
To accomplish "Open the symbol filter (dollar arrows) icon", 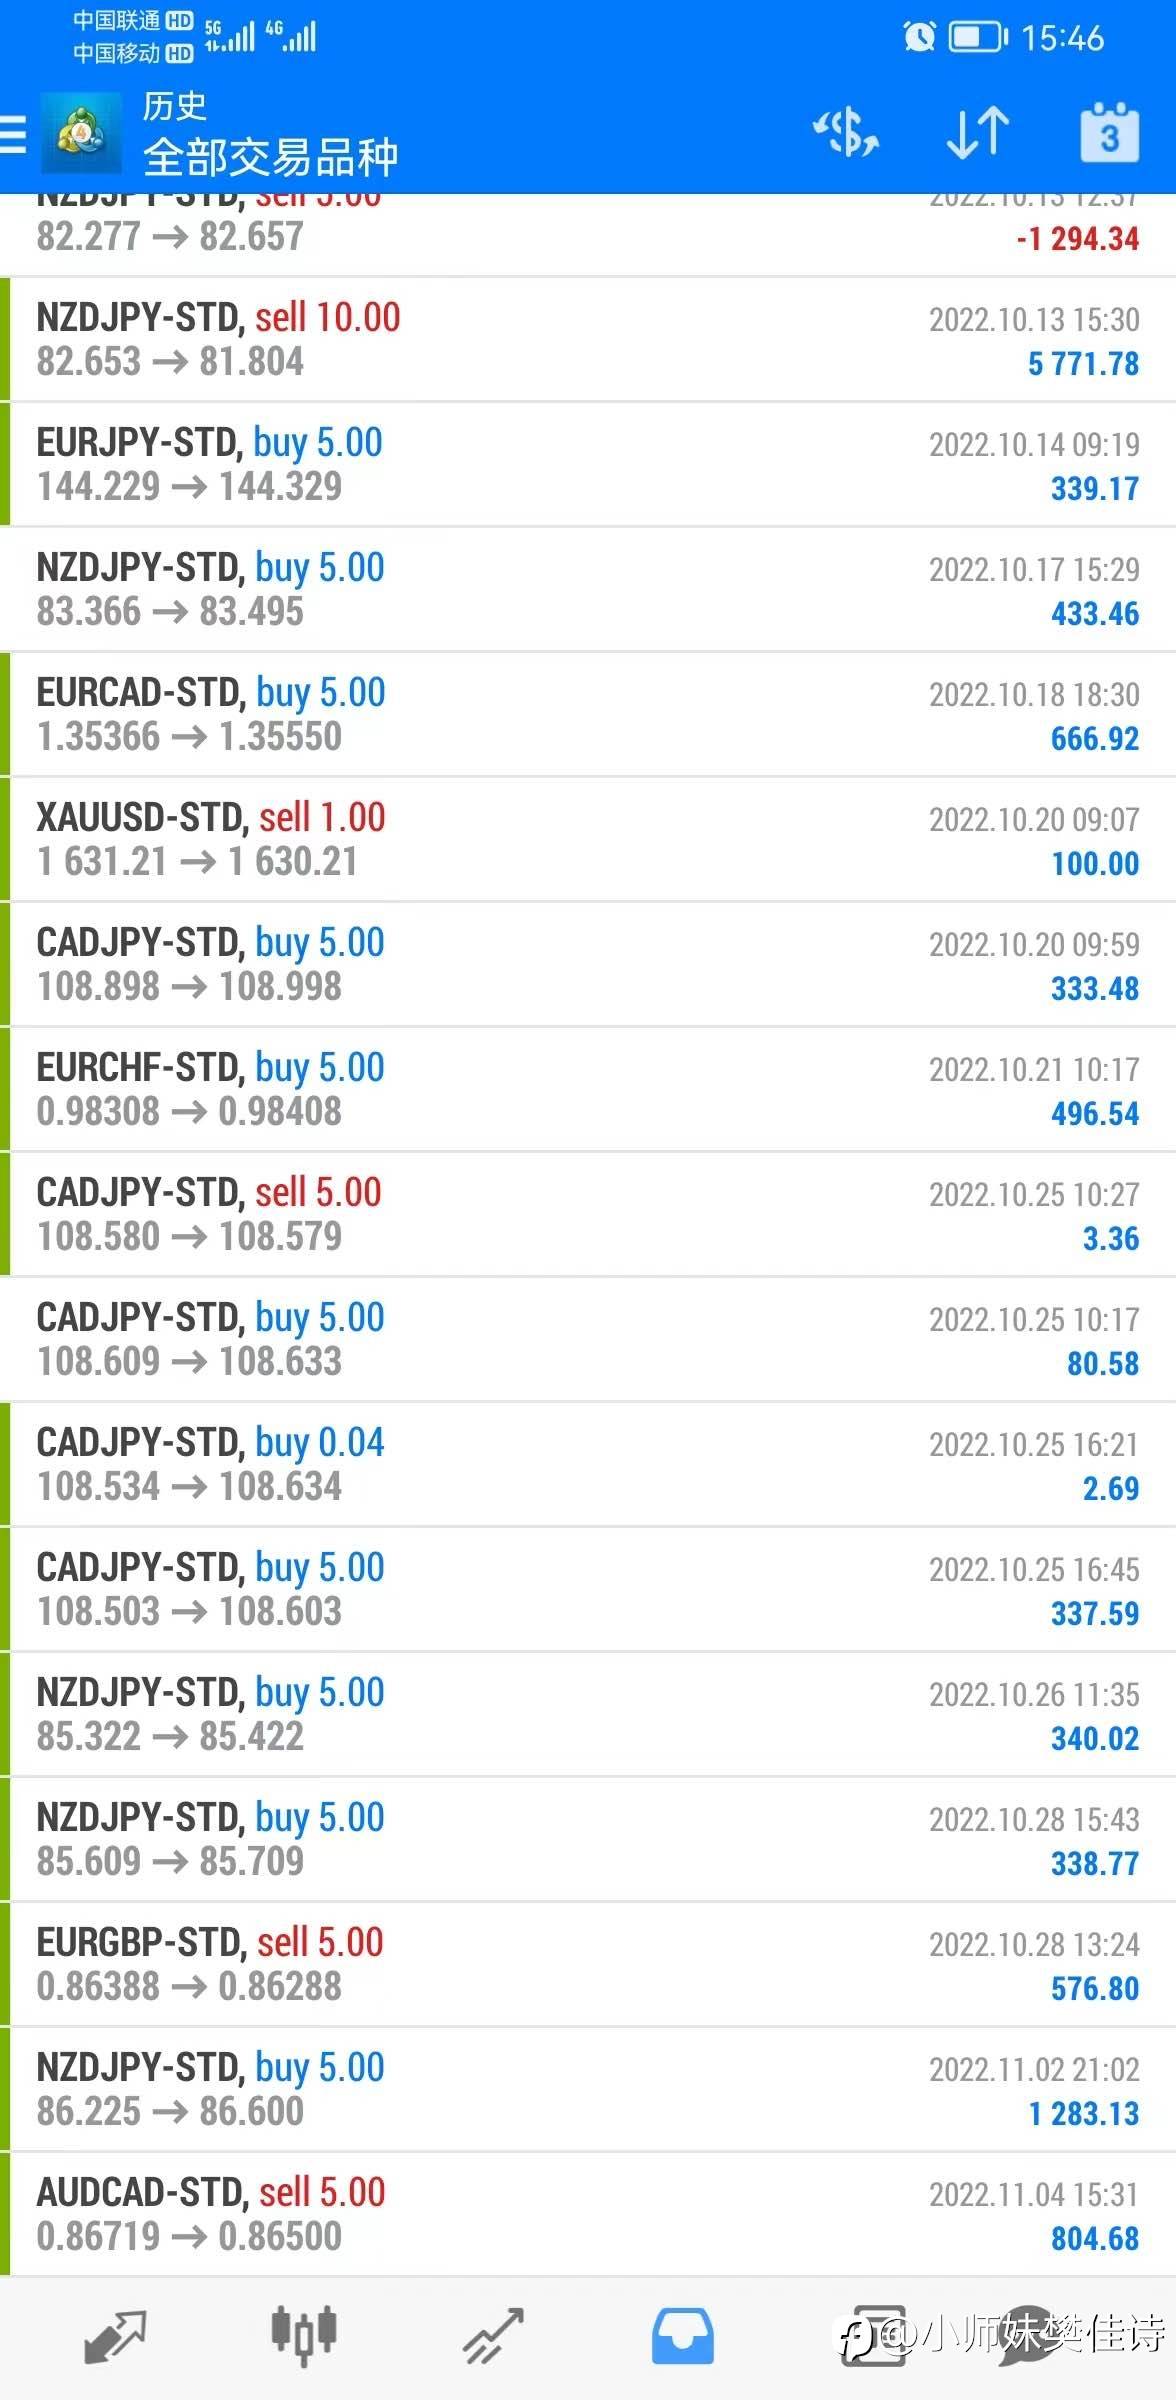I will click(845, 133).
